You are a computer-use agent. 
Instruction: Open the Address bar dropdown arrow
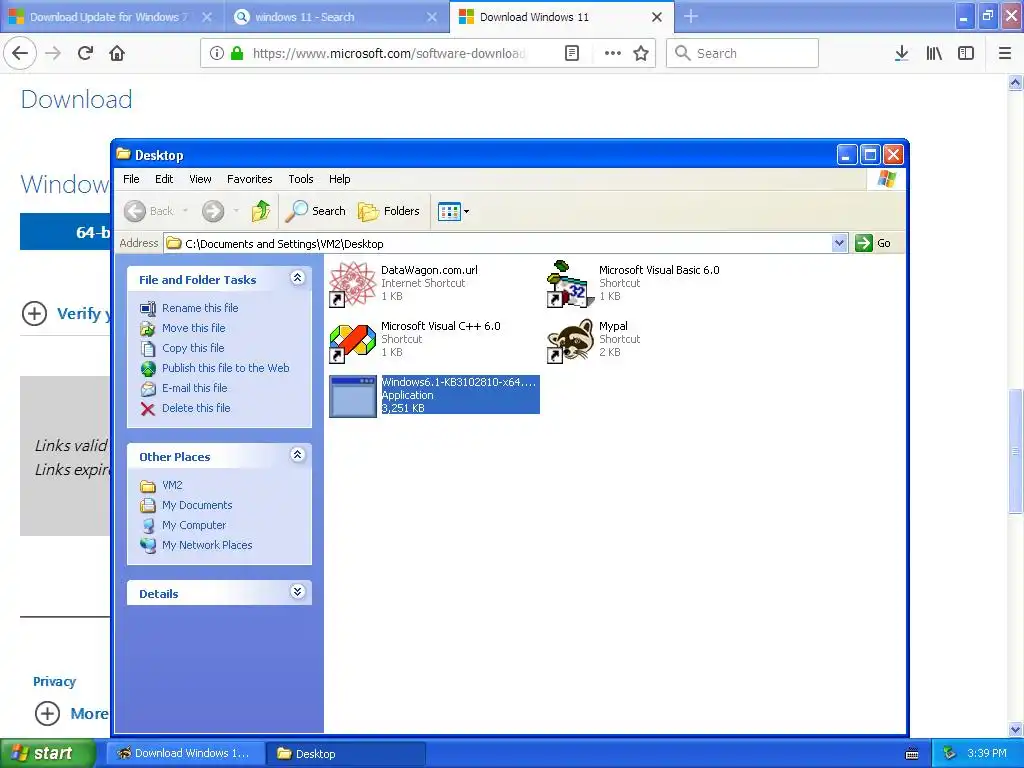pyautogui.click(x=839, y=244)
